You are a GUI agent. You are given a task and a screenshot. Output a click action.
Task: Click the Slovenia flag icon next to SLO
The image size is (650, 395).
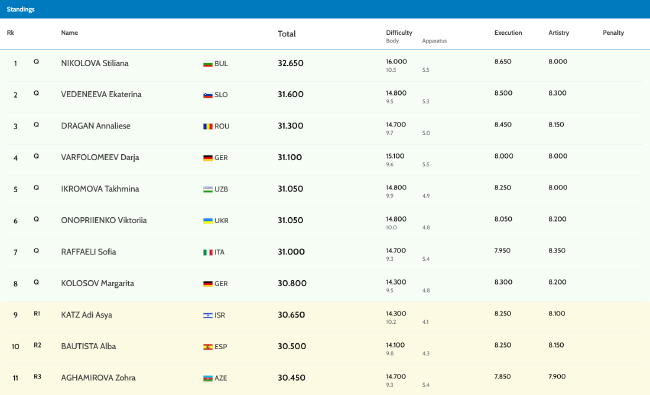(x=208, y=95)
